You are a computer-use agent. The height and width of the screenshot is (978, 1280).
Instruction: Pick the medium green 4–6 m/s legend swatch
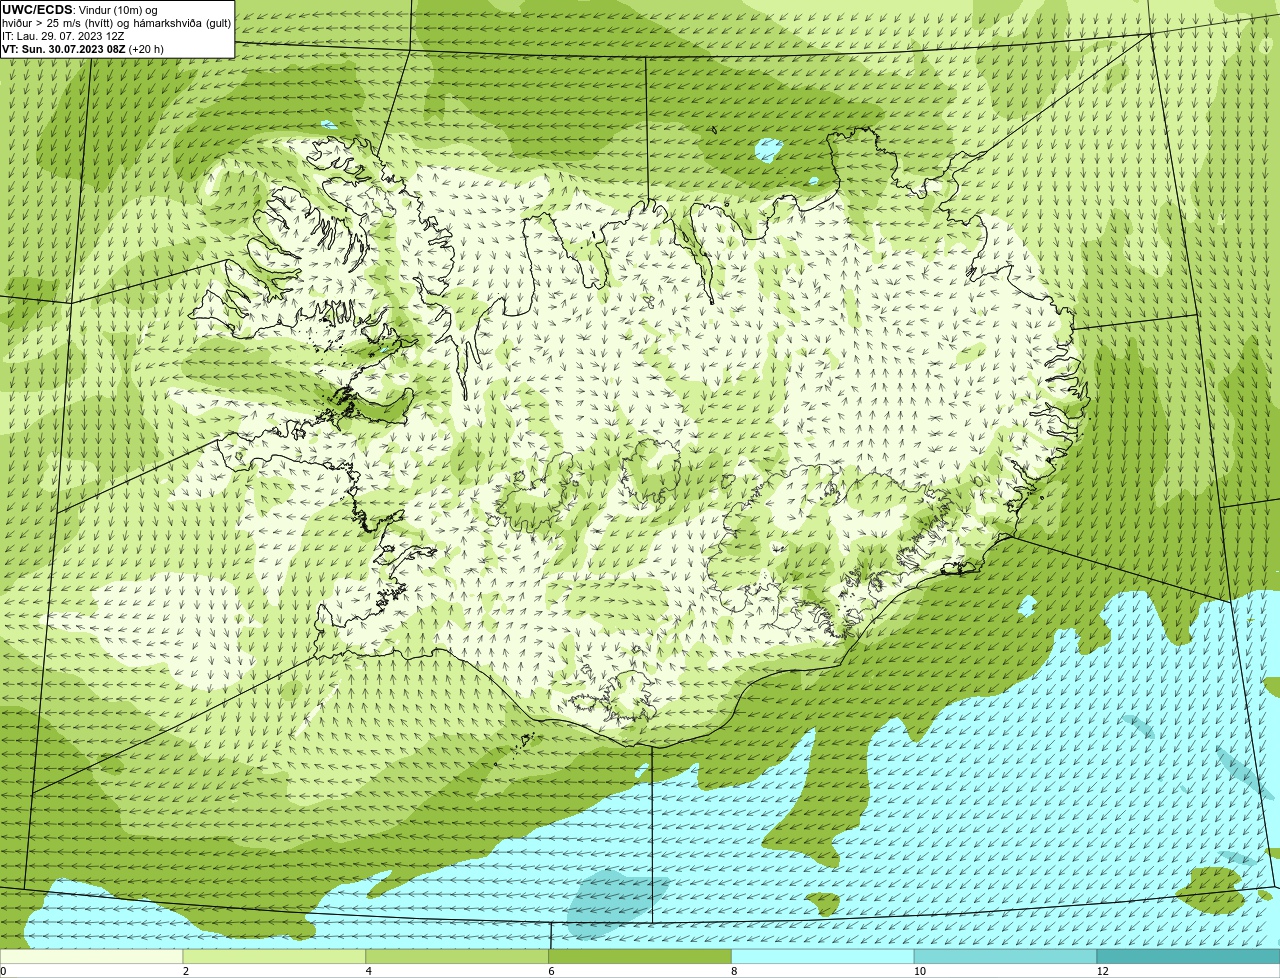tap(458, 957)
